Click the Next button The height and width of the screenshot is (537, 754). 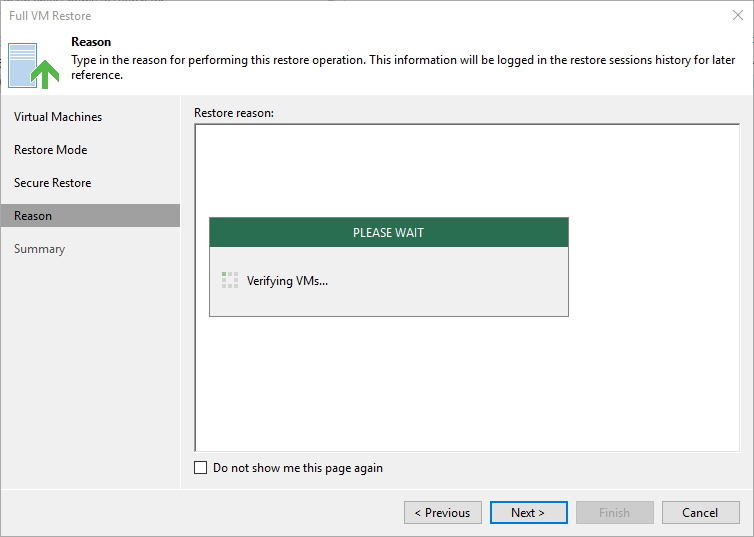(528, 512)
